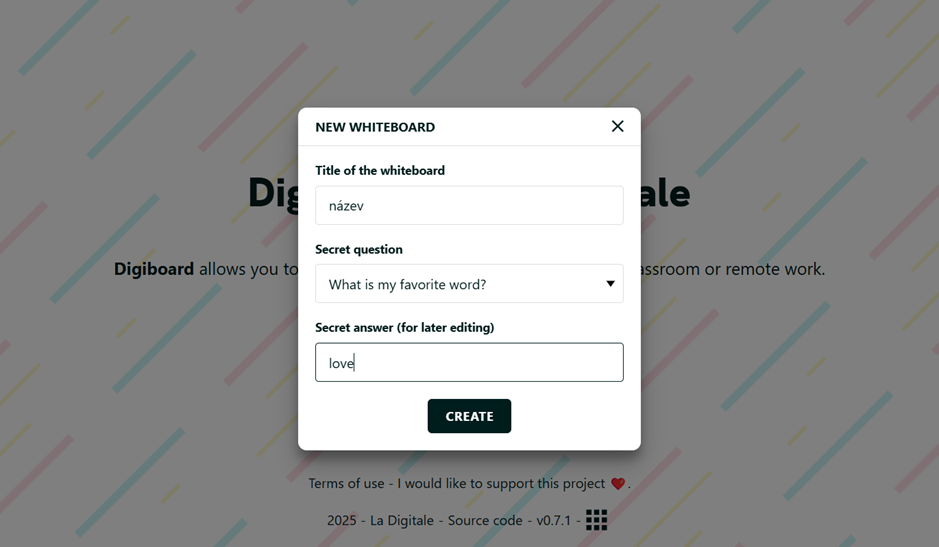This screenshot has width=939, height=547.
Task: Click the secret question dropdown arrow
Action: [610, 284]
